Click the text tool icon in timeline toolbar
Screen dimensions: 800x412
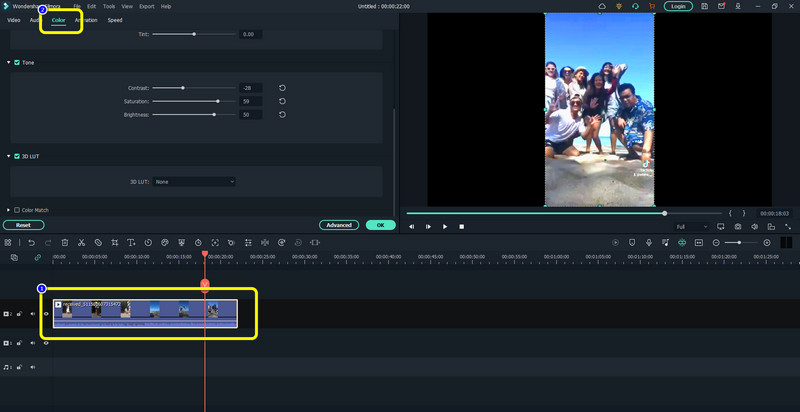[x=132, y=242]
